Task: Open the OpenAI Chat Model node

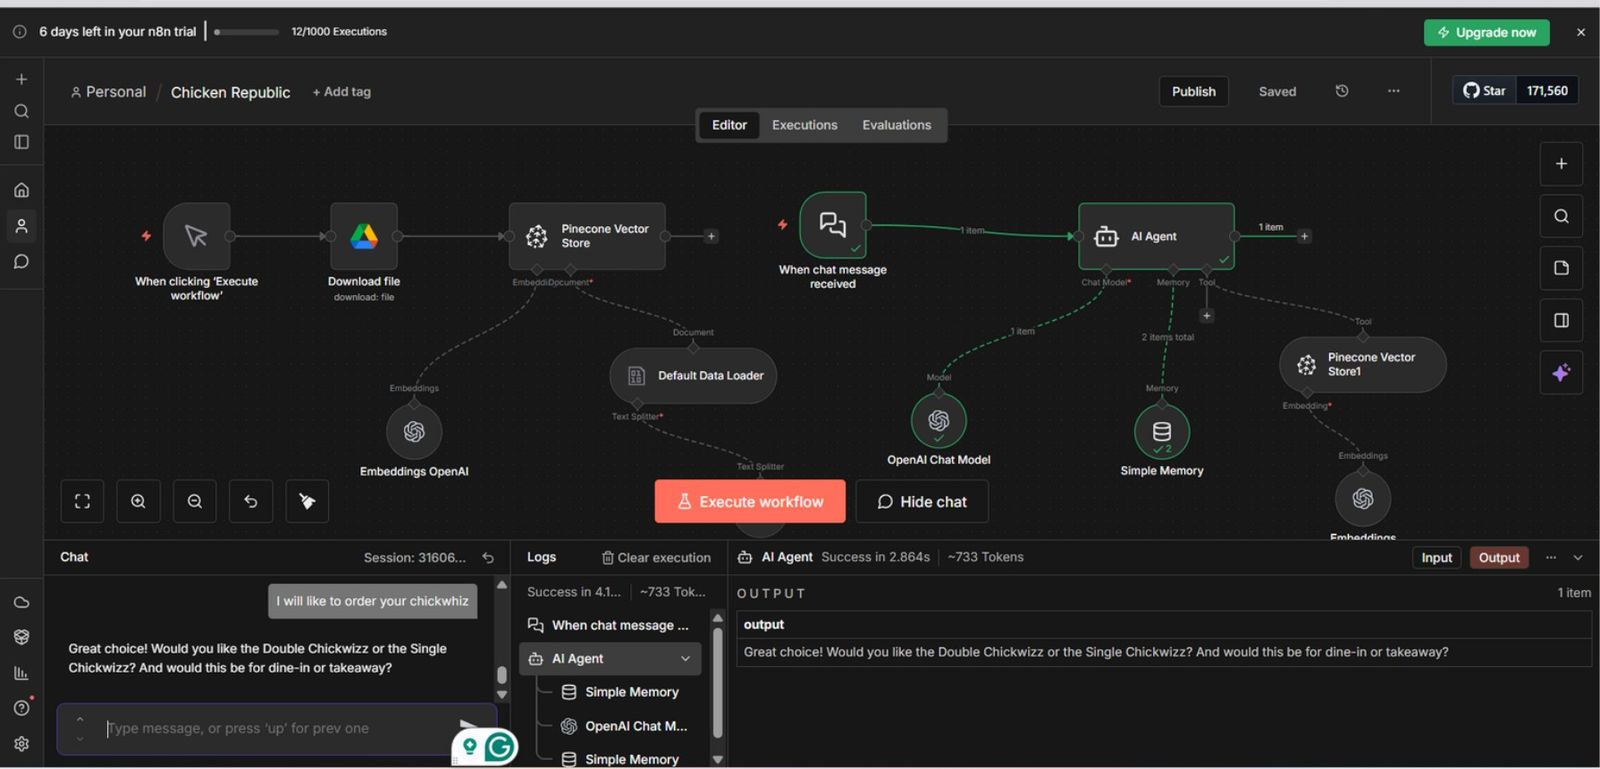Action: 939,420
